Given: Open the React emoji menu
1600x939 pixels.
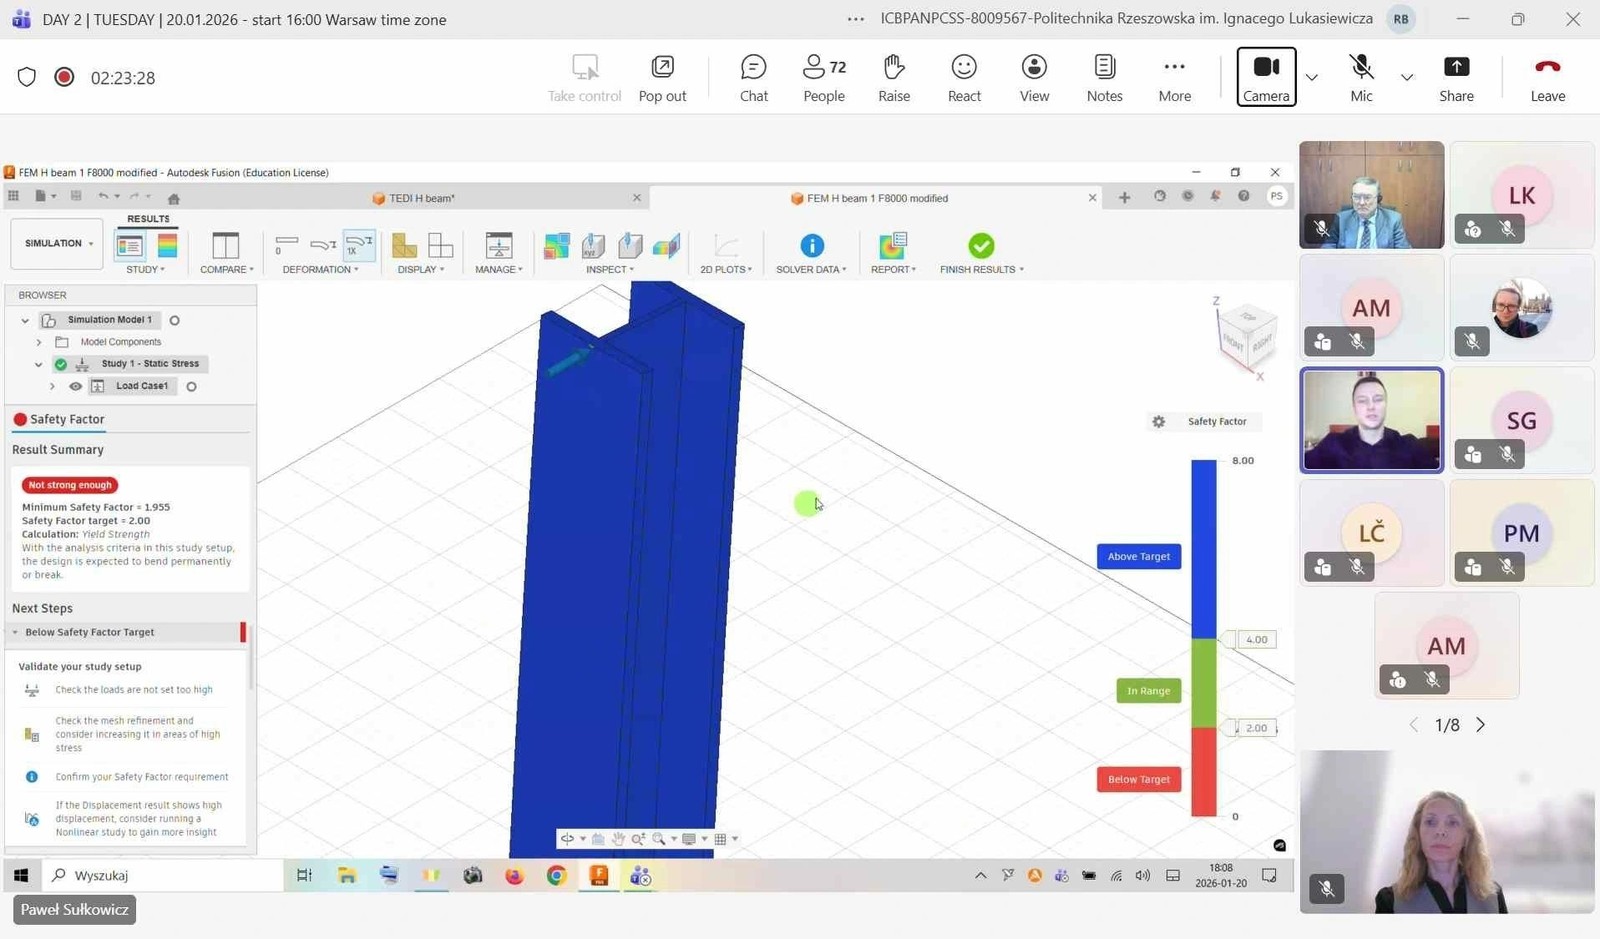Looking at the screenshot, I should click(x=964, y=78).
